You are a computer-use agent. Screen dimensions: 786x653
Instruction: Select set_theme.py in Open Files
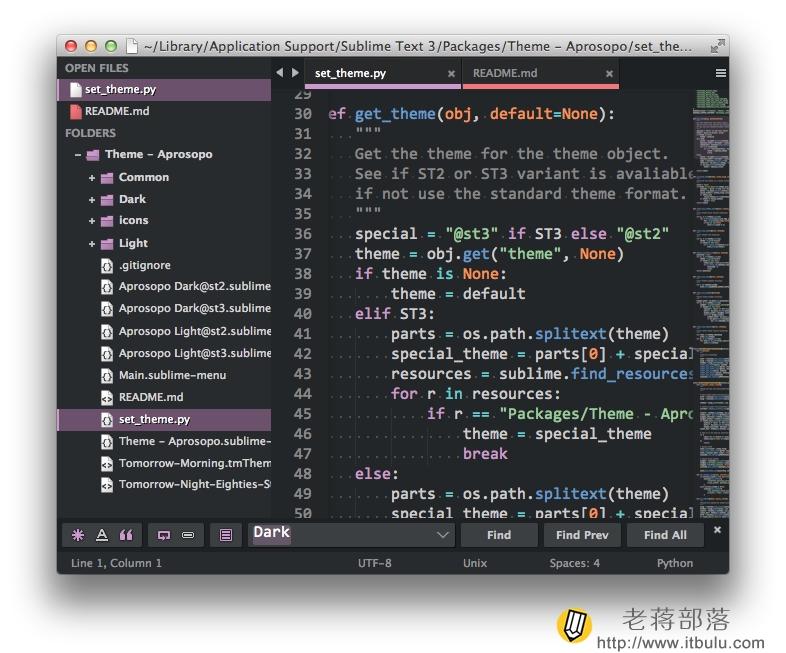coord(164,90)
